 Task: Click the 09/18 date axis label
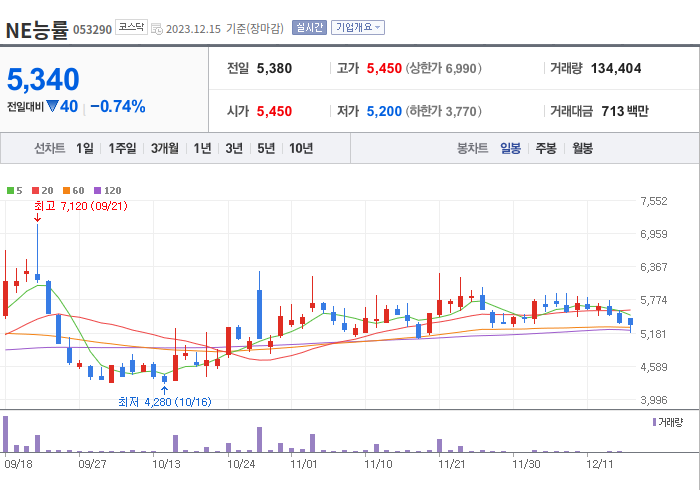18,464
